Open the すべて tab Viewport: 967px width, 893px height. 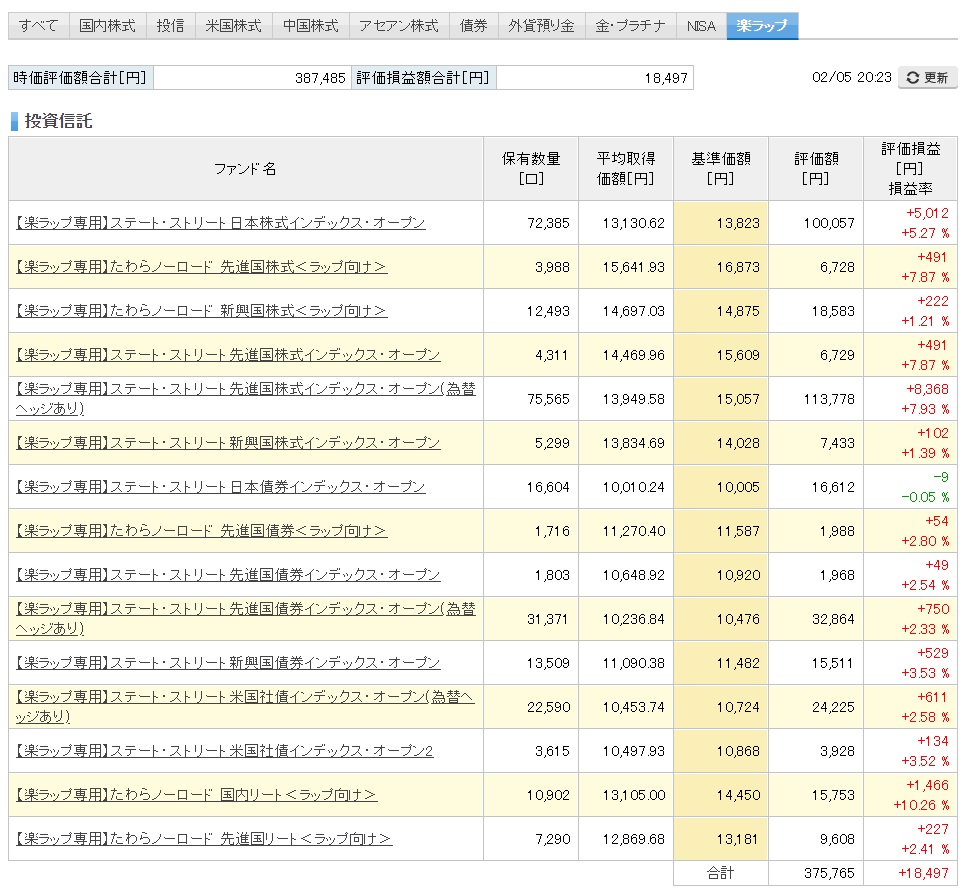tap(38, 26)
